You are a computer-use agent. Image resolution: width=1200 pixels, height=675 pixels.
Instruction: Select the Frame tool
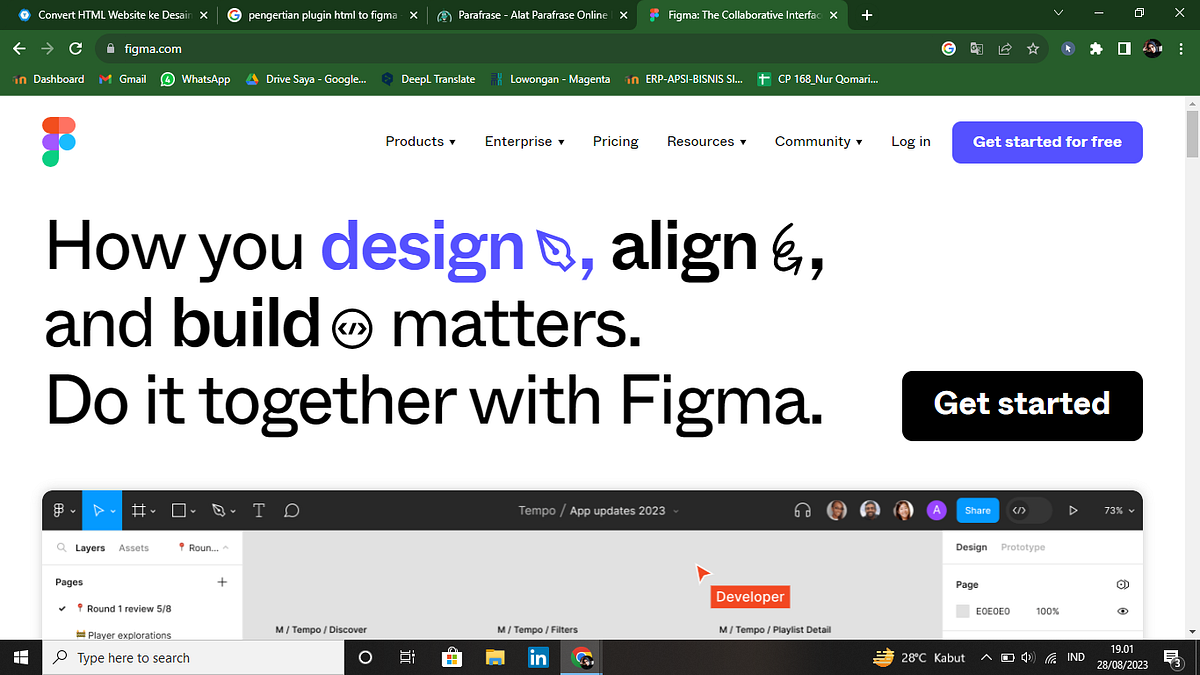(139, 510)
